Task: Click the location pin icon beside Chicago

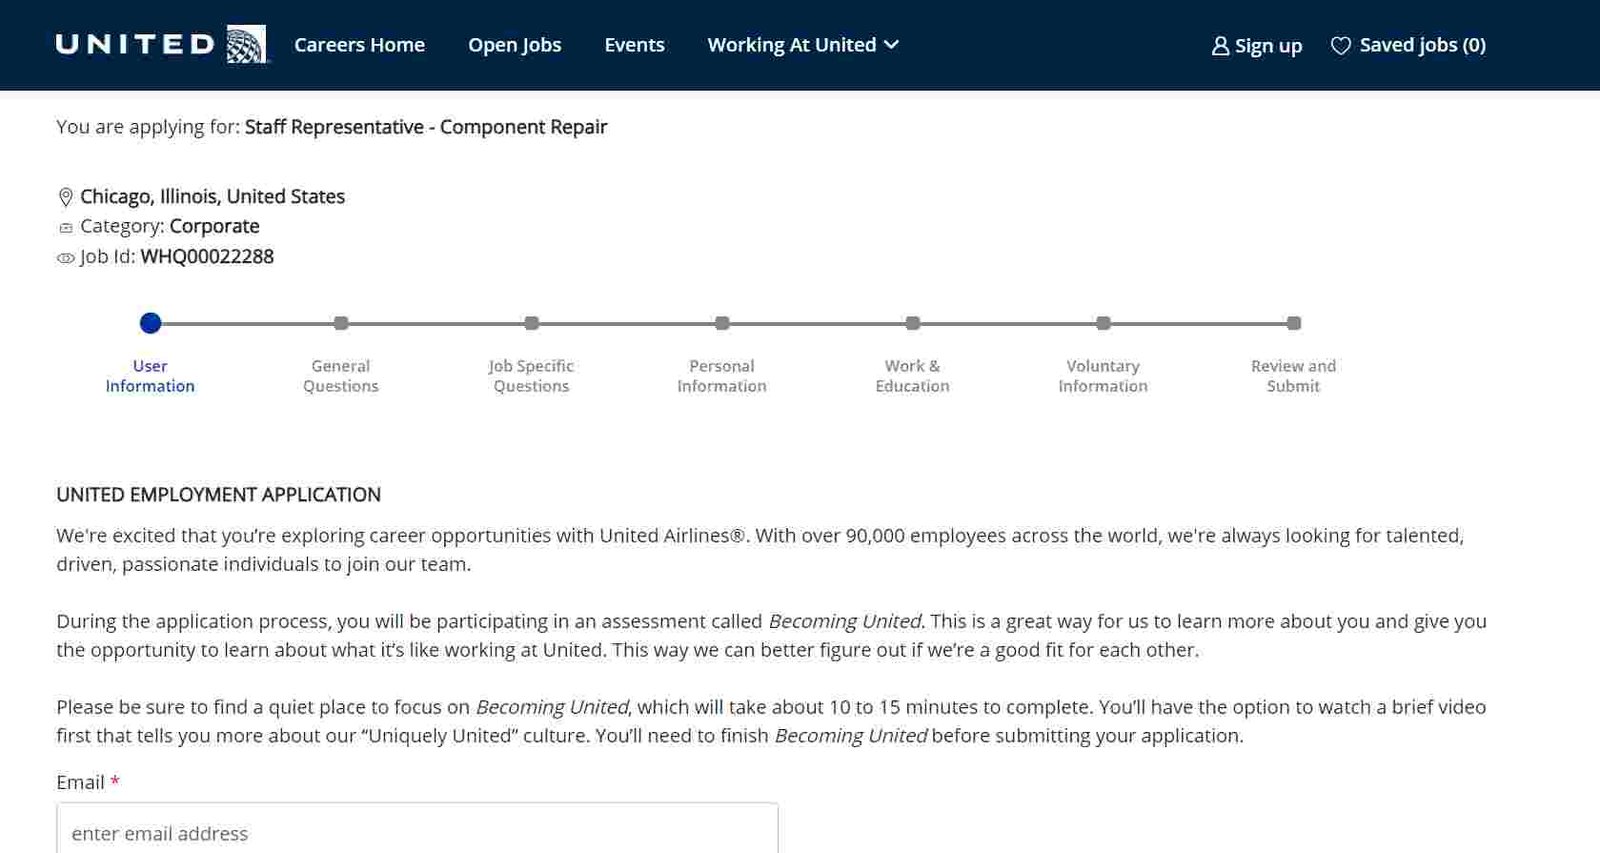Action: (x=66, y=197)
